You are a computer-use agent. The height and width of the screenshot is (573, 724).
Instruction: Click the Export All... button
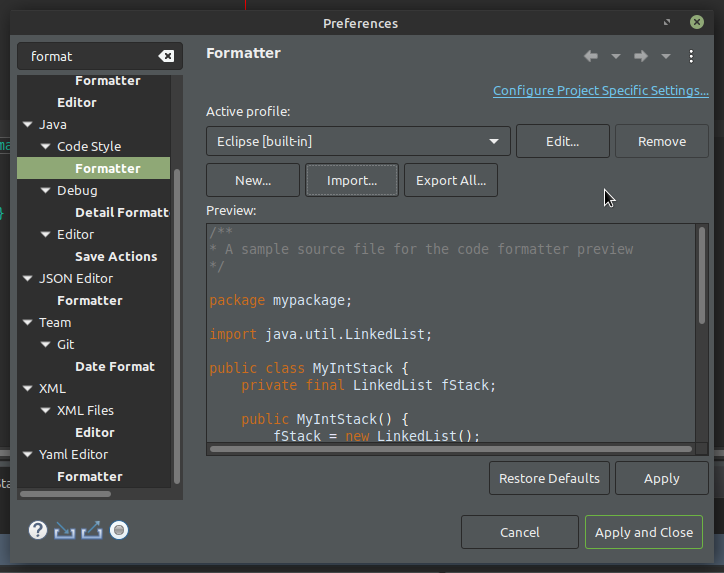[451, 180]
